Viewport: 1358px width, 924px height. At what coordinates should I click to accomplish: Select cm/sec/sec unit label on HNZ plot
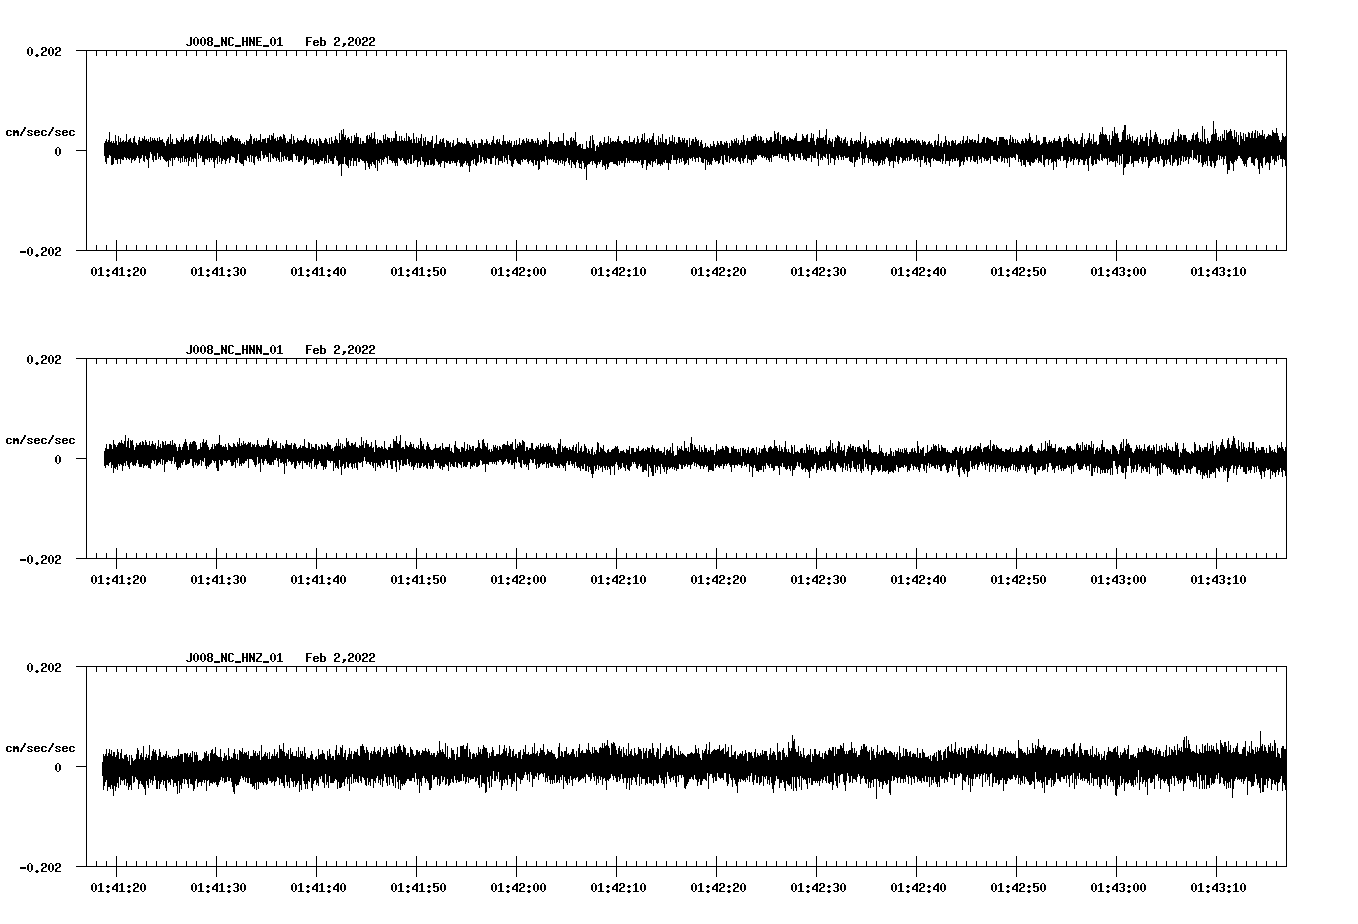point(40,748)
